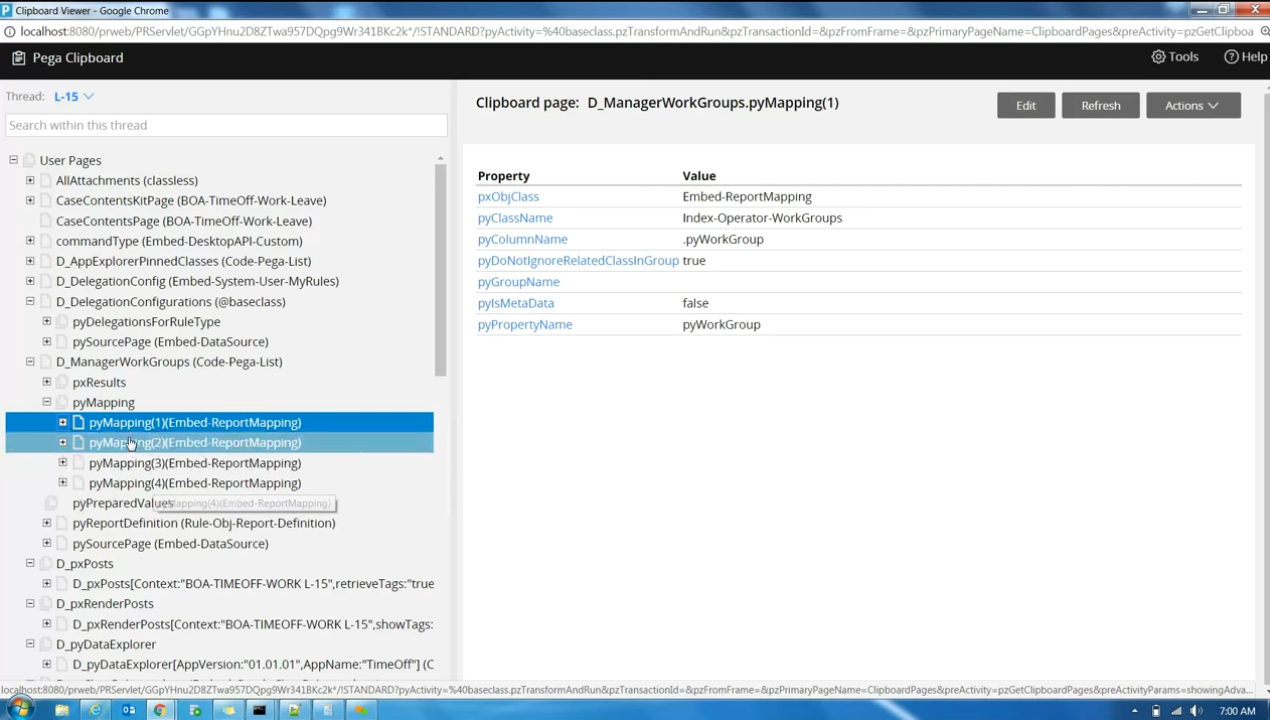
Task: Open the Actions dropdown menu
Action: pyautogui.click(x=1192, y=105)
